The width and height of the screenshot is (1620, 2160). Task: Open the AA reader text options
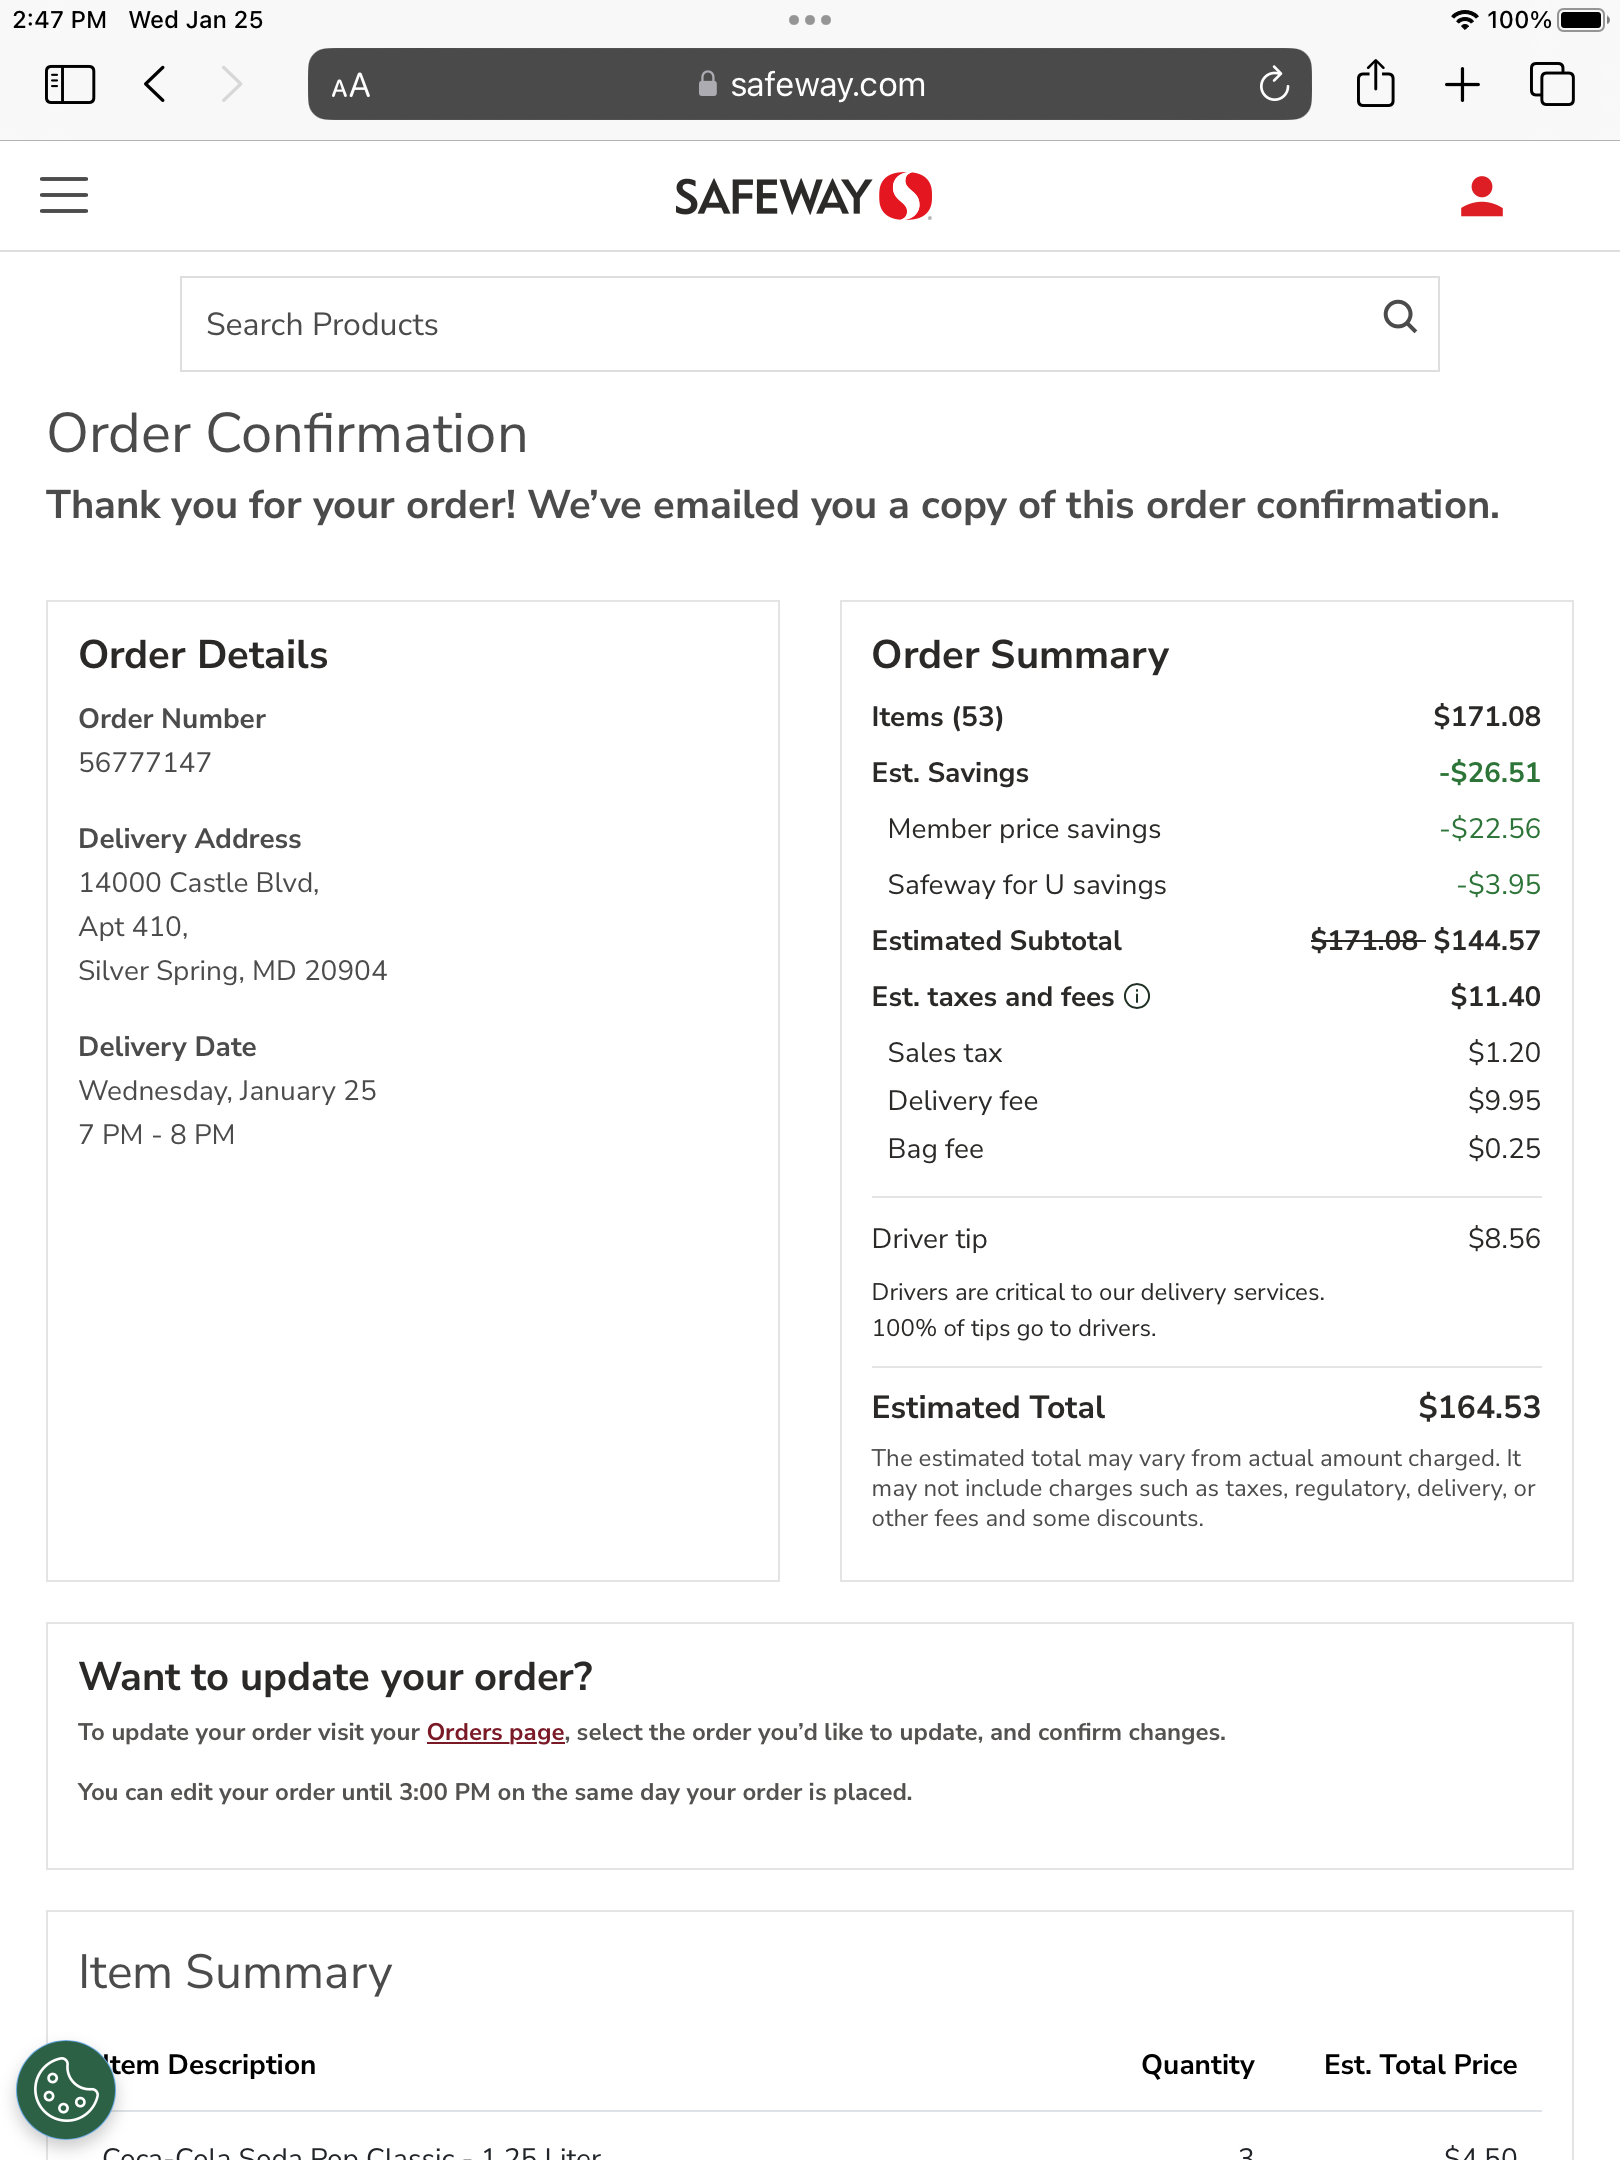351,86
